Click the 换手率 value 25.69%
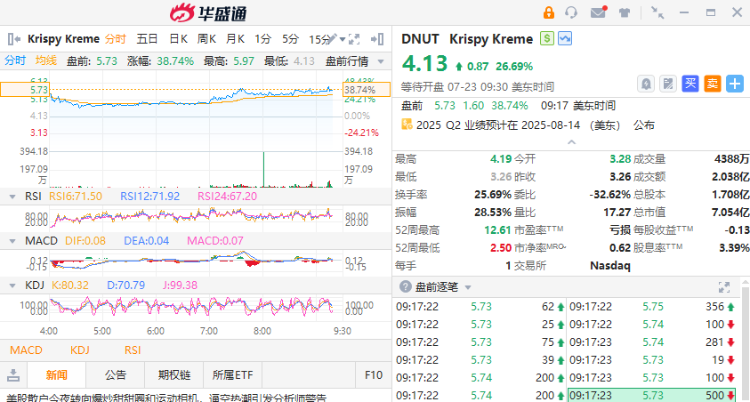The height and width of the screenshot is (402, 750). pyautogui.click(x=493, y=195)
